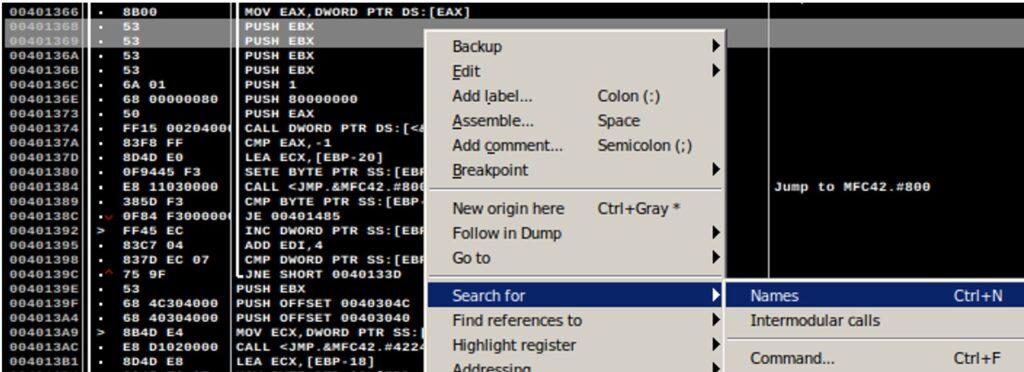This screenshot has width=1024, height=372.
Task: Open the Addressing submenu
Action: (575, 367)
